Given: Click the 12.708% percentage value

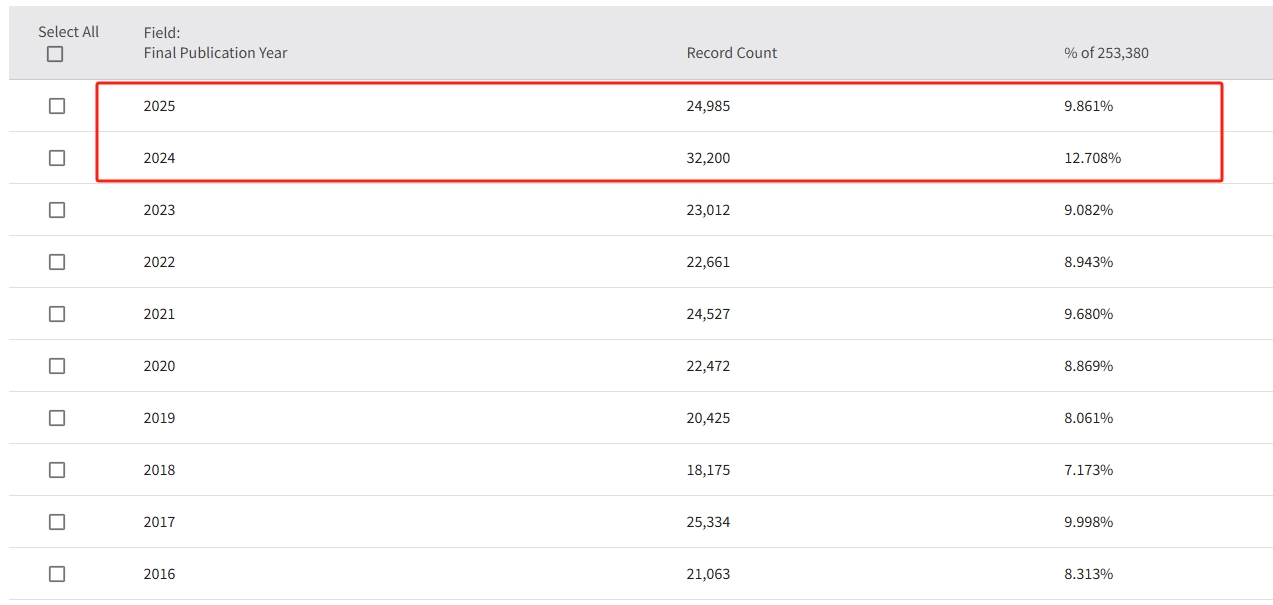Looking at the screenshot, I should point(1092,158).
